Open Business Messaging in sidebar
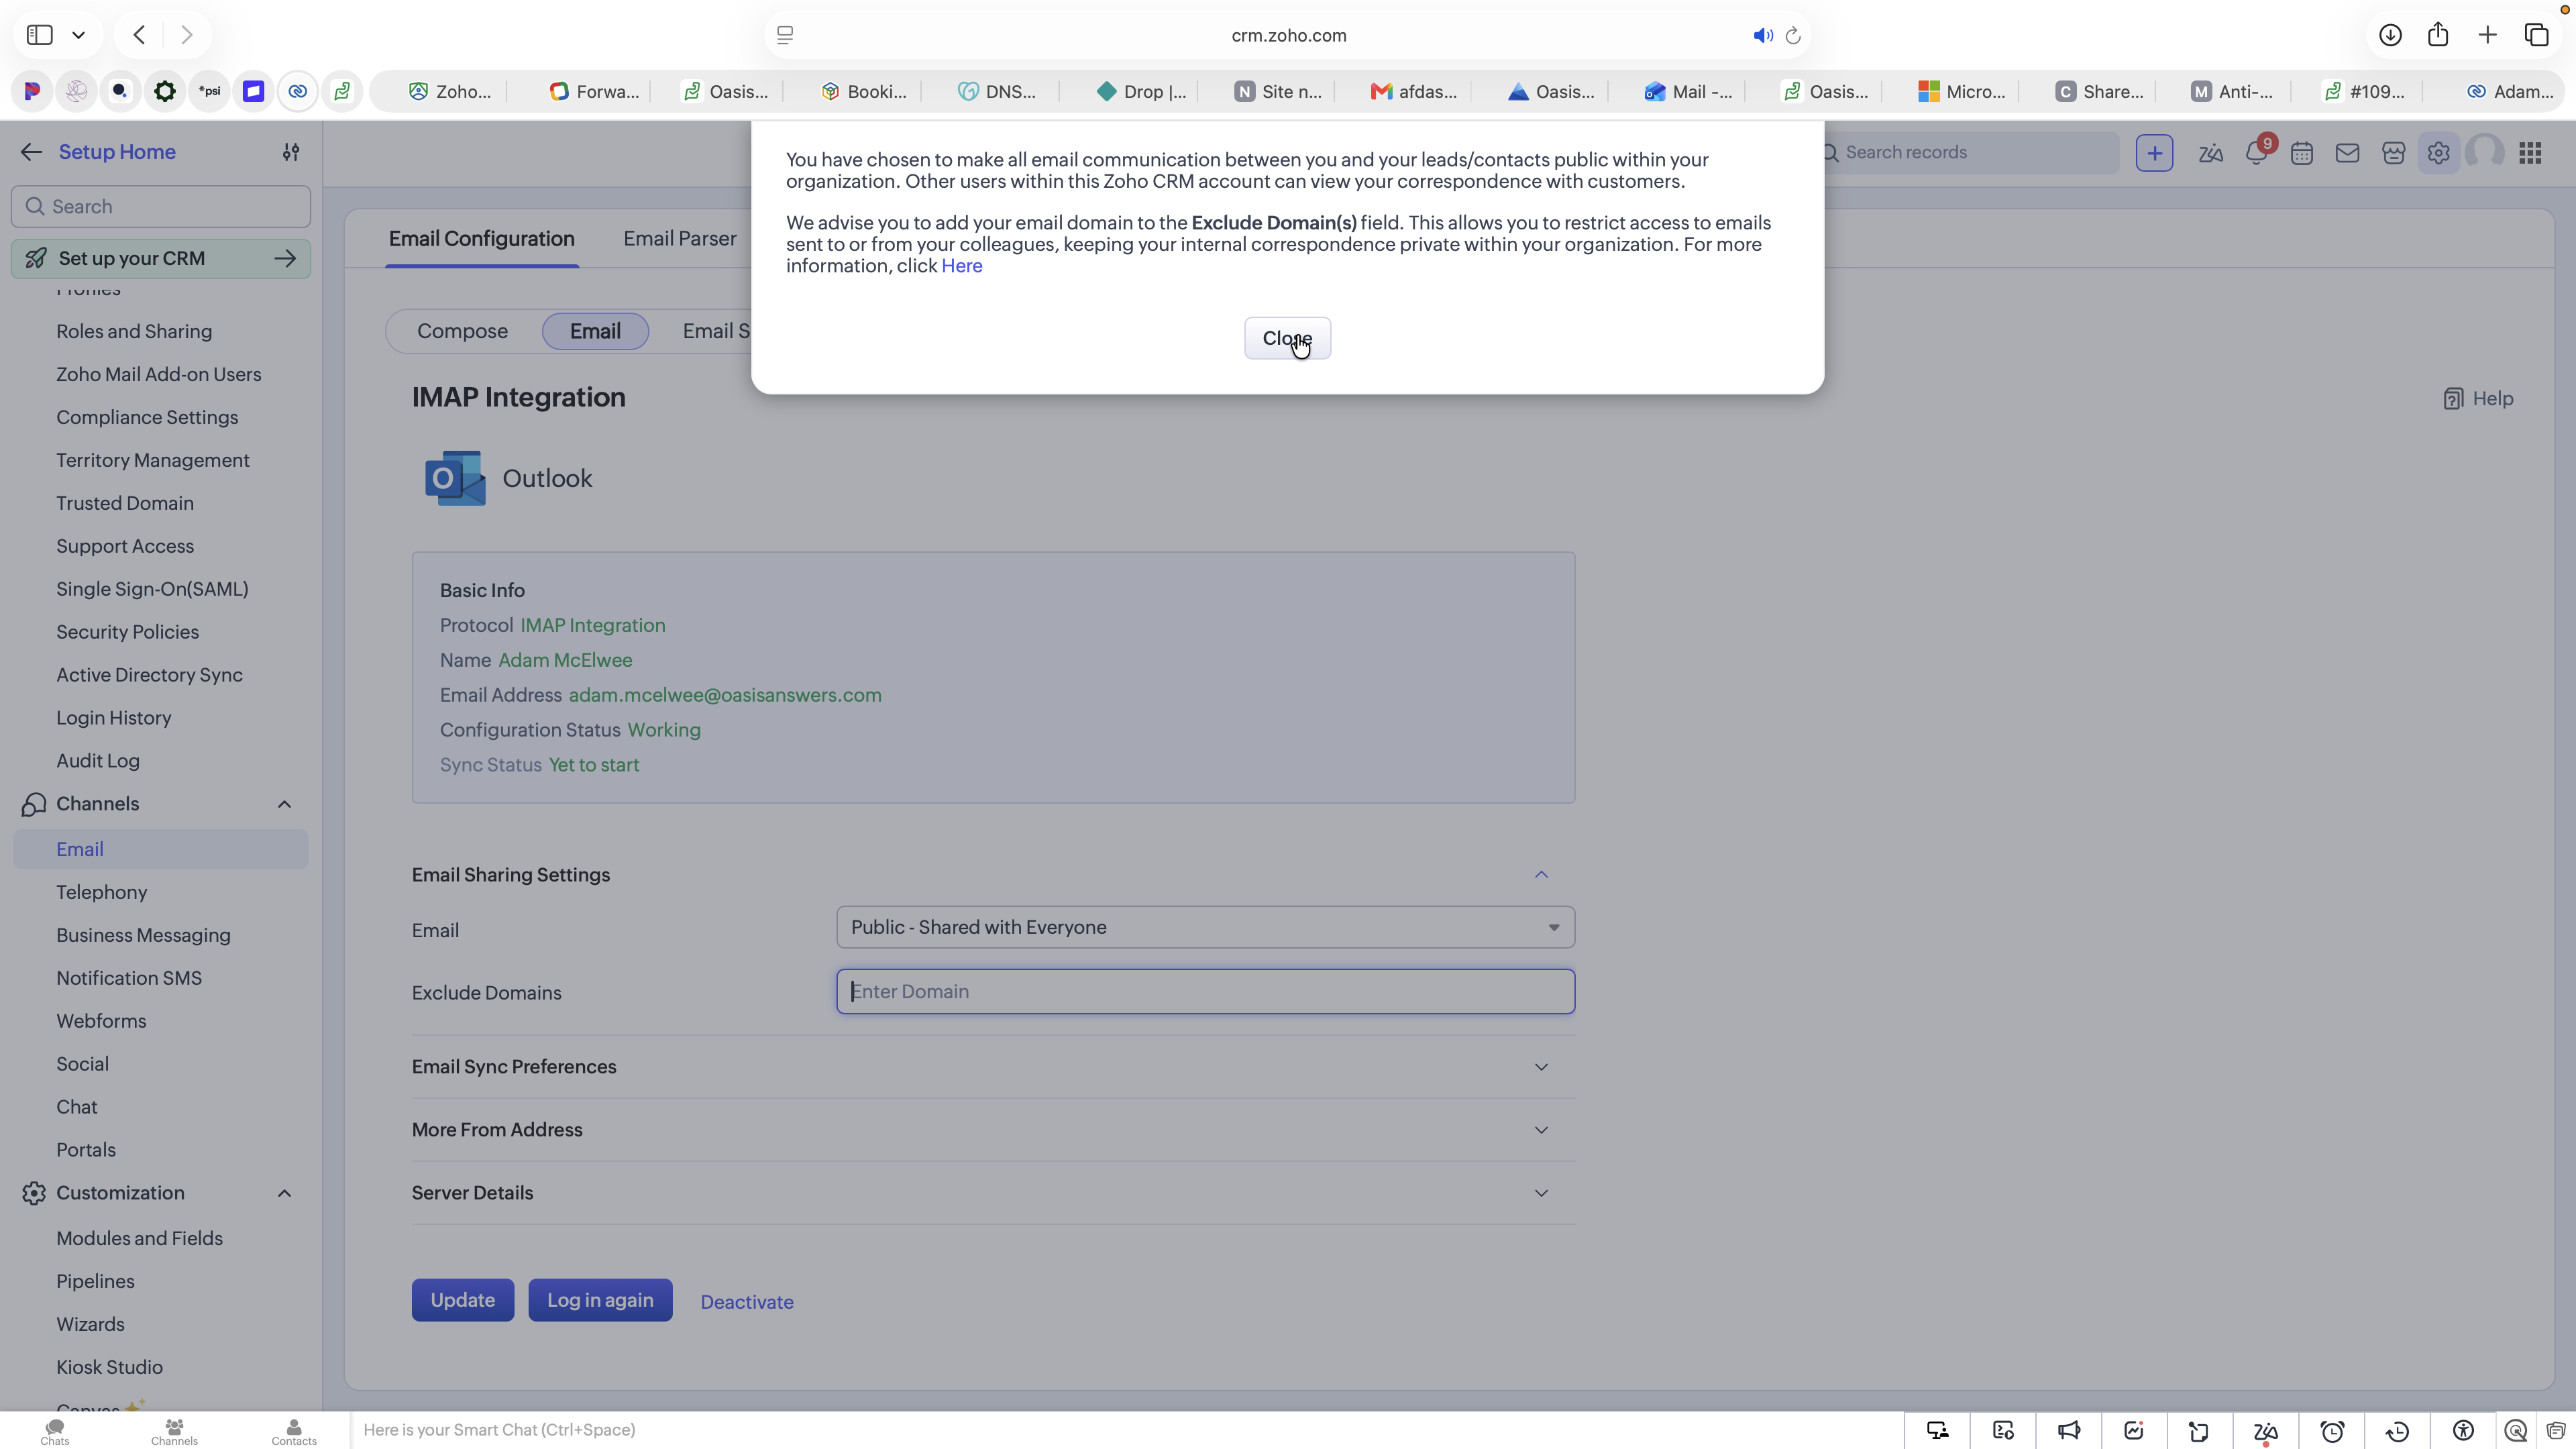The image size is (2576, 1449). [x=143, y=935]
